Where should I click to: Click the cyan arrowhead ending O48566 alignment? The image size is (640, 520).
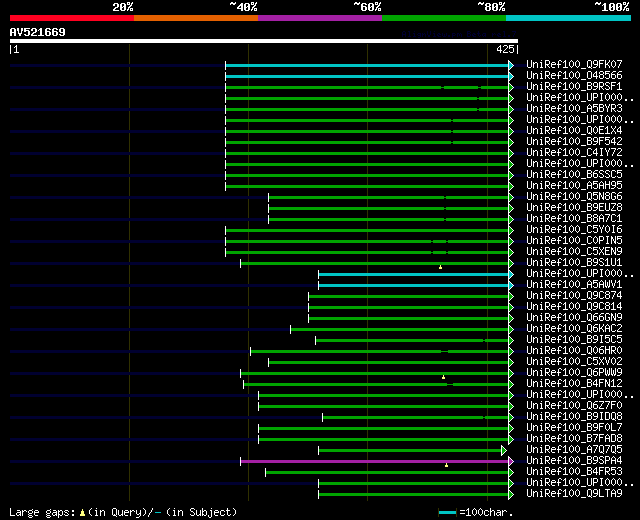click(511, 76)
